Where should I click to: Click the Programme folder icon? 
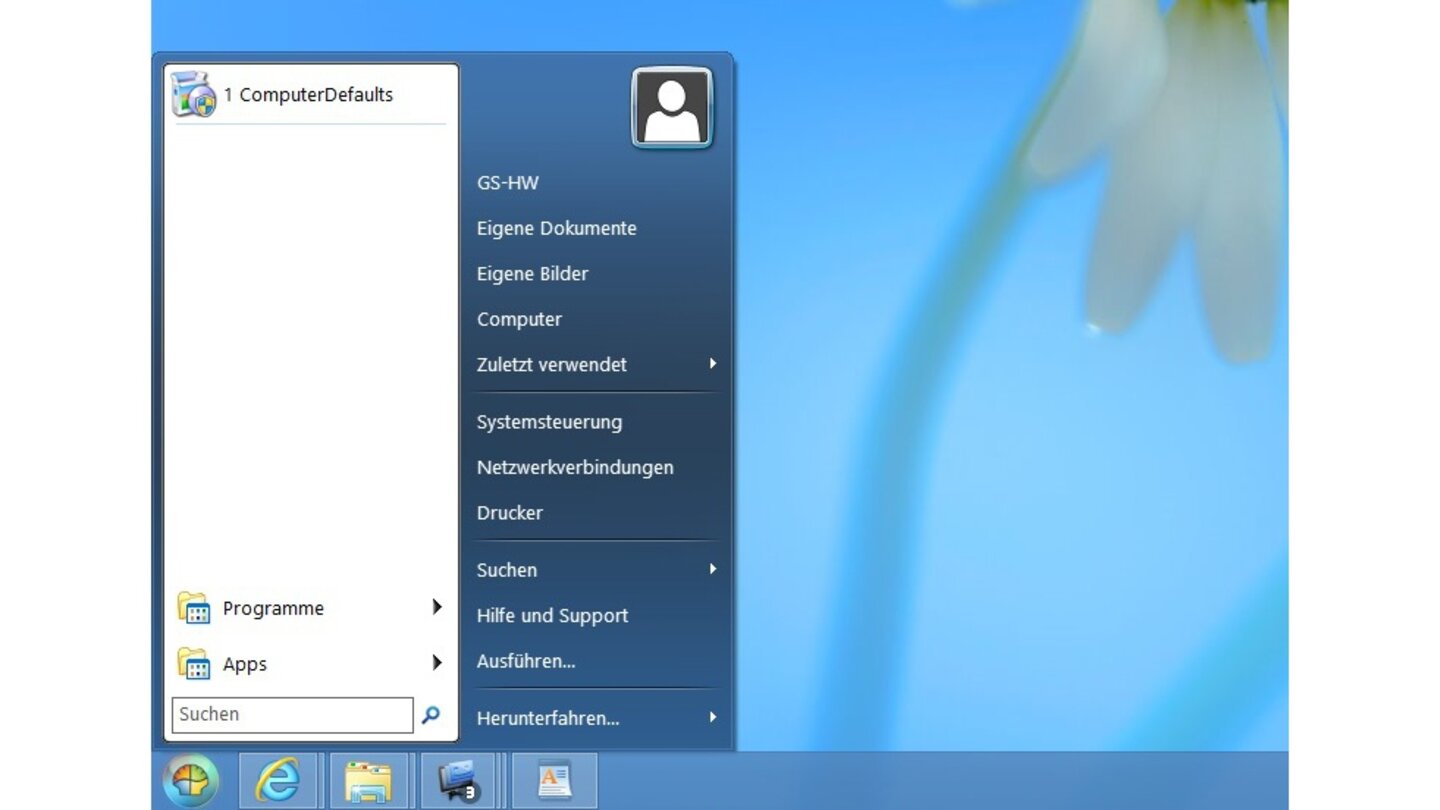tap(193, 608)
